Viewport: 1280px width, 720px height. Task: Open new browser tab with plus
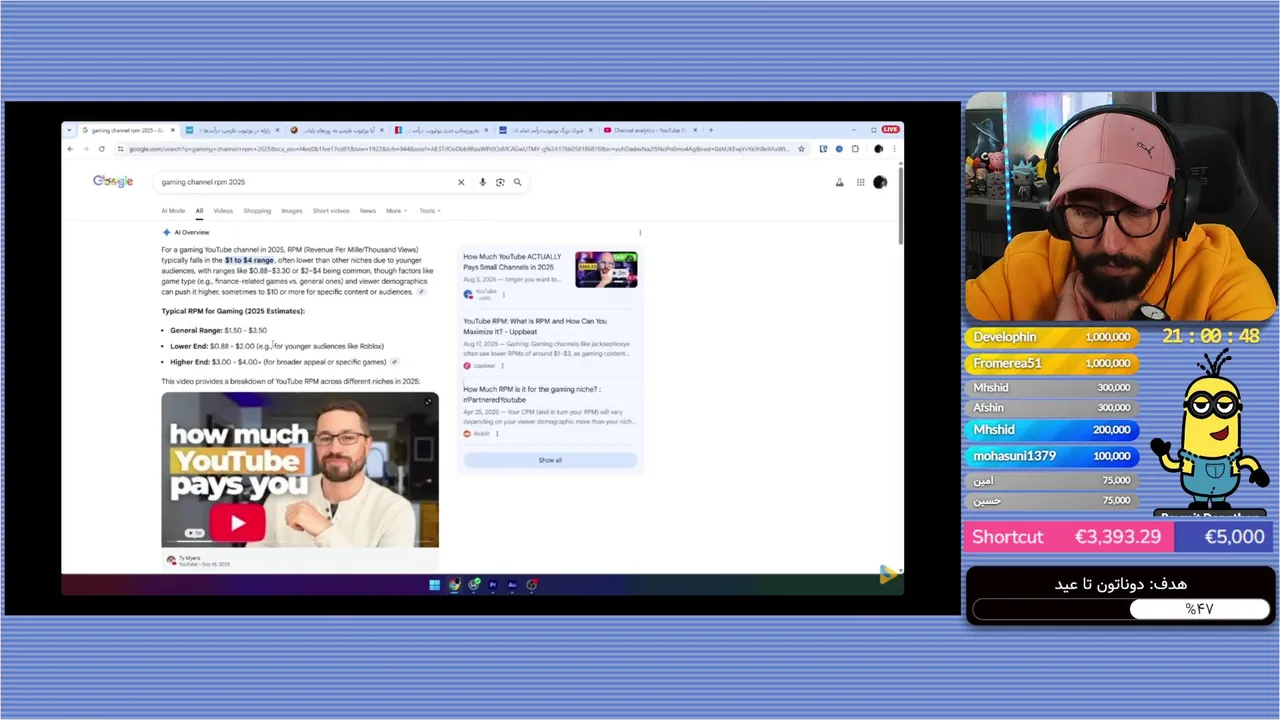(x=711, y=130)
